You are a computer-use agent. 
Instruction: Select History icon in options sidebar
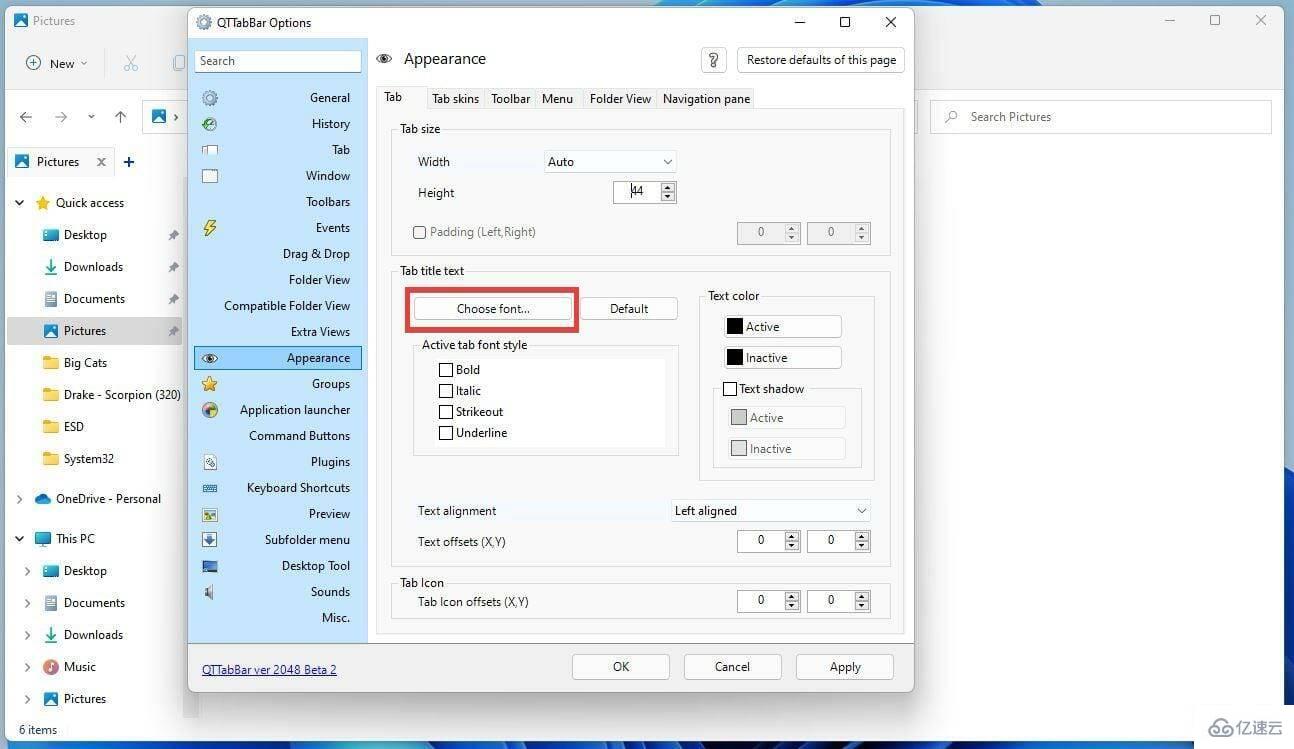[x=210, y=124]
